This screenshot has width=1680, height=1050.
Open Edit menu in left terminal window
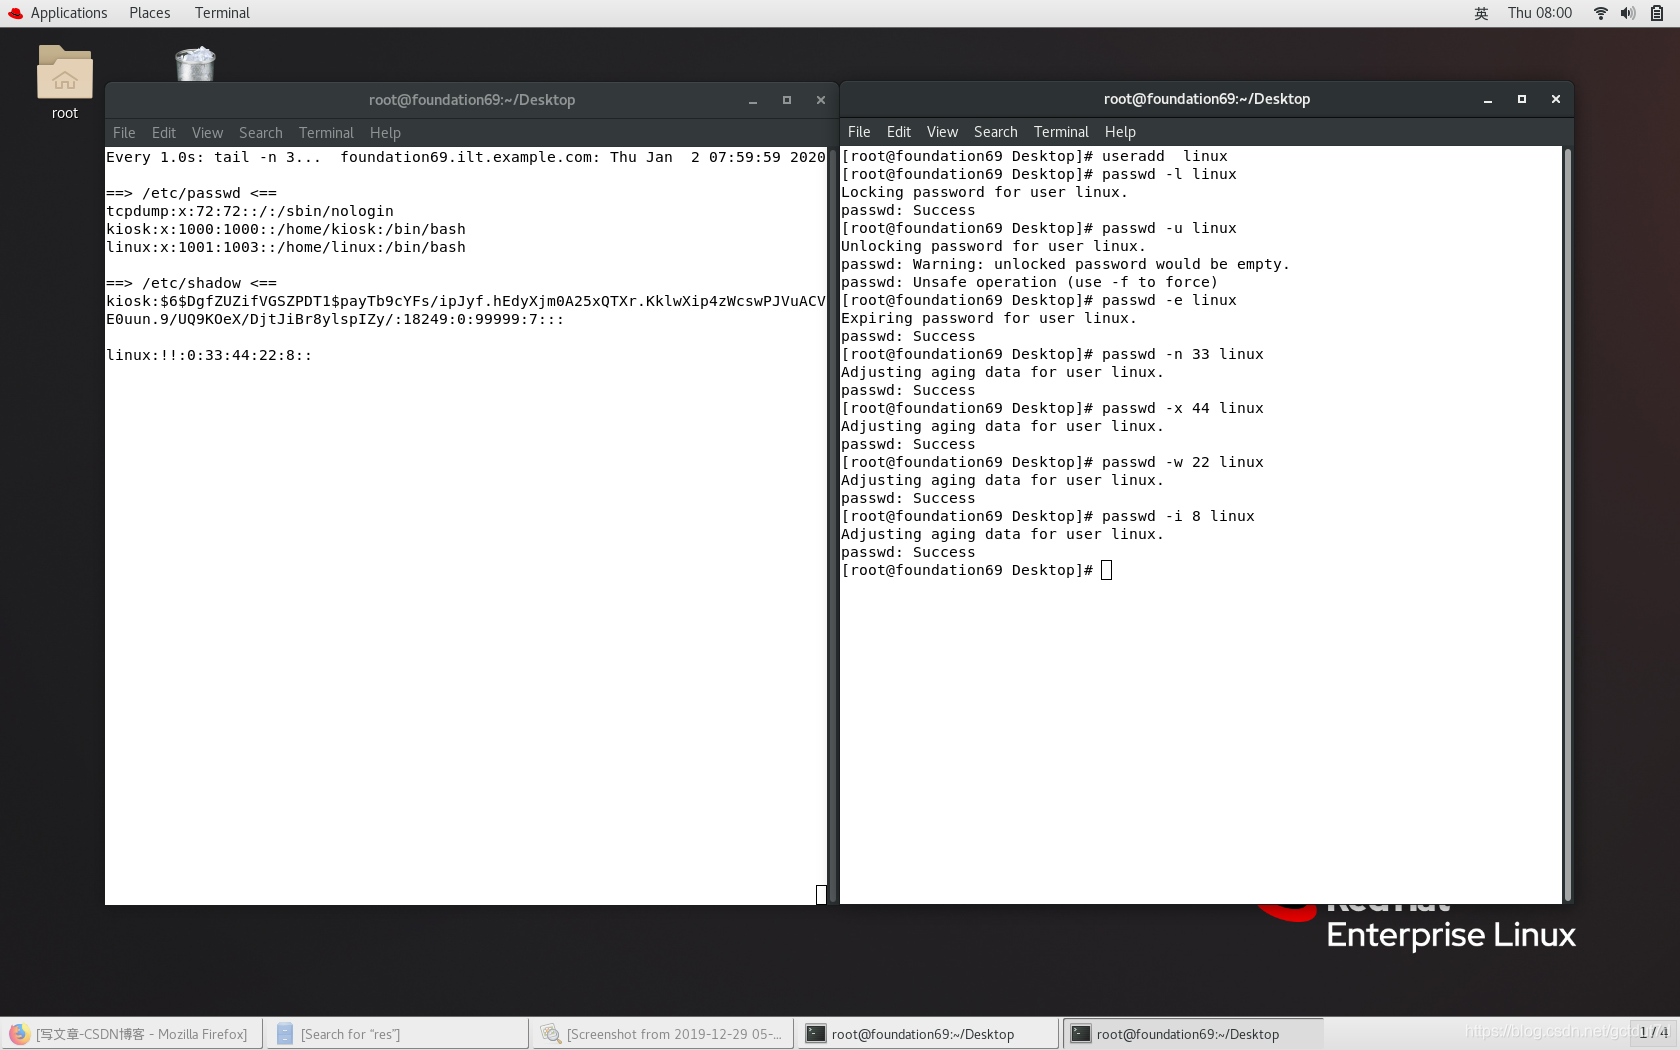163,133
